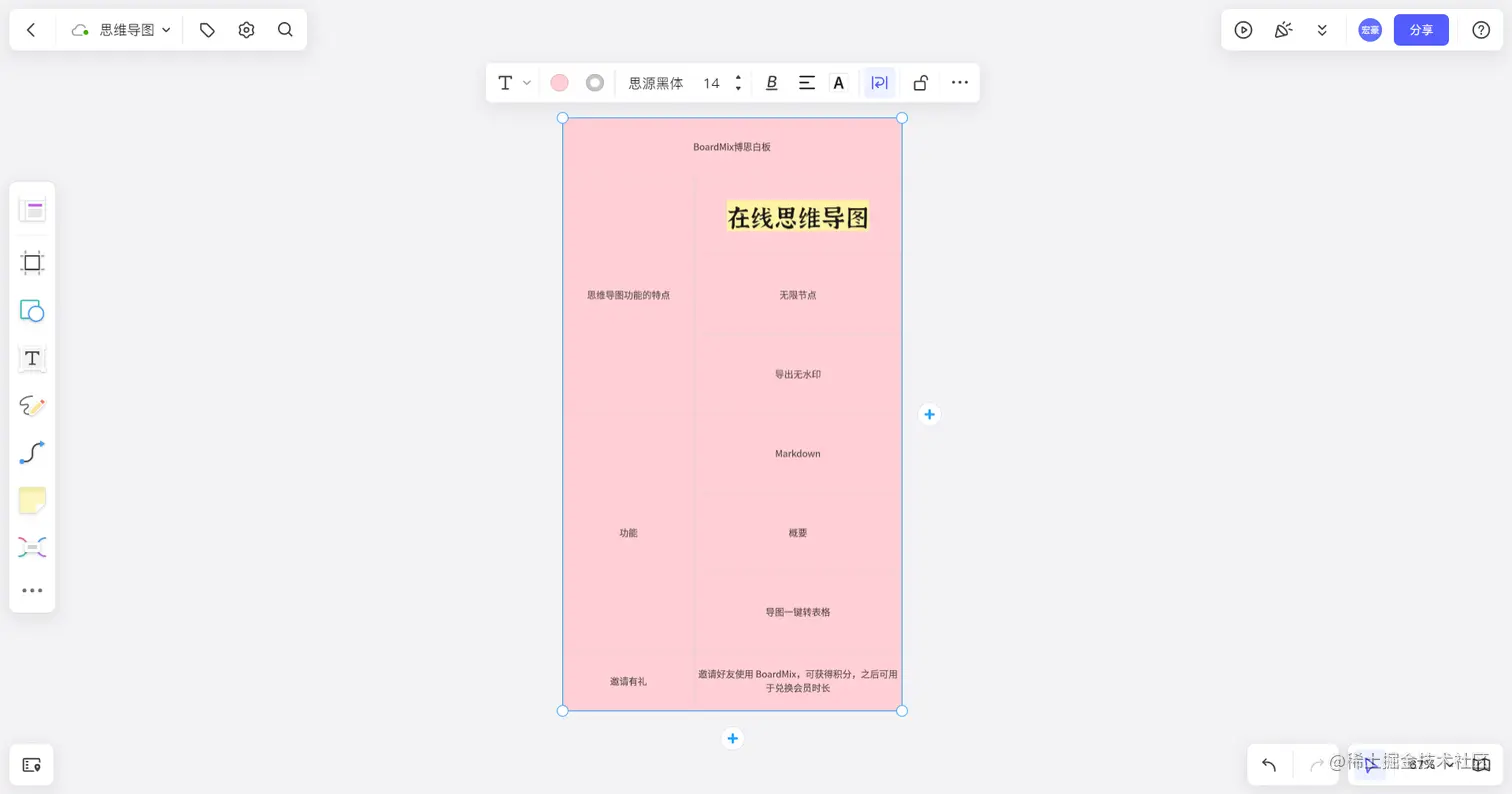The image size is (1512, 794).
Task: Open more tools ellipsis in left sidebar
Action: pos(32,590)
